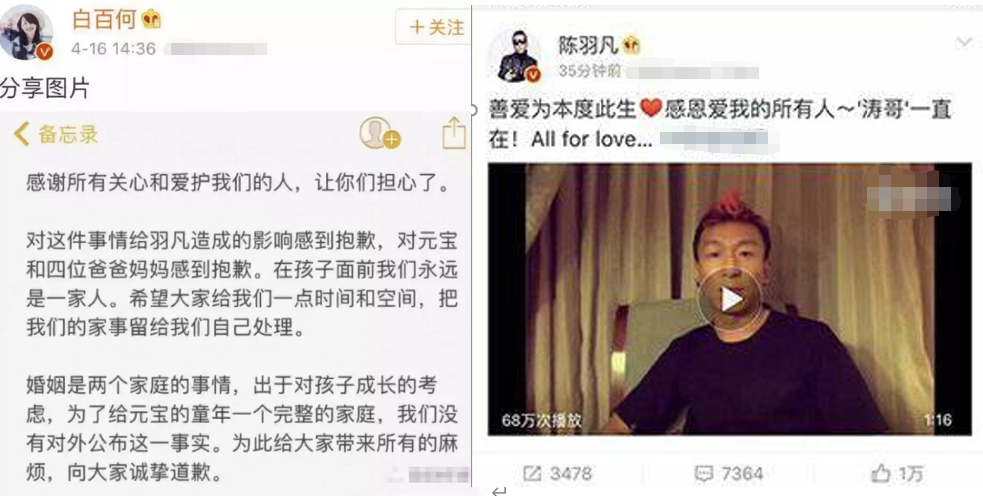The image size is (983, 496).
Task: Expand the post options chevron
Action: pyautogui.click(x=964, y=43)
